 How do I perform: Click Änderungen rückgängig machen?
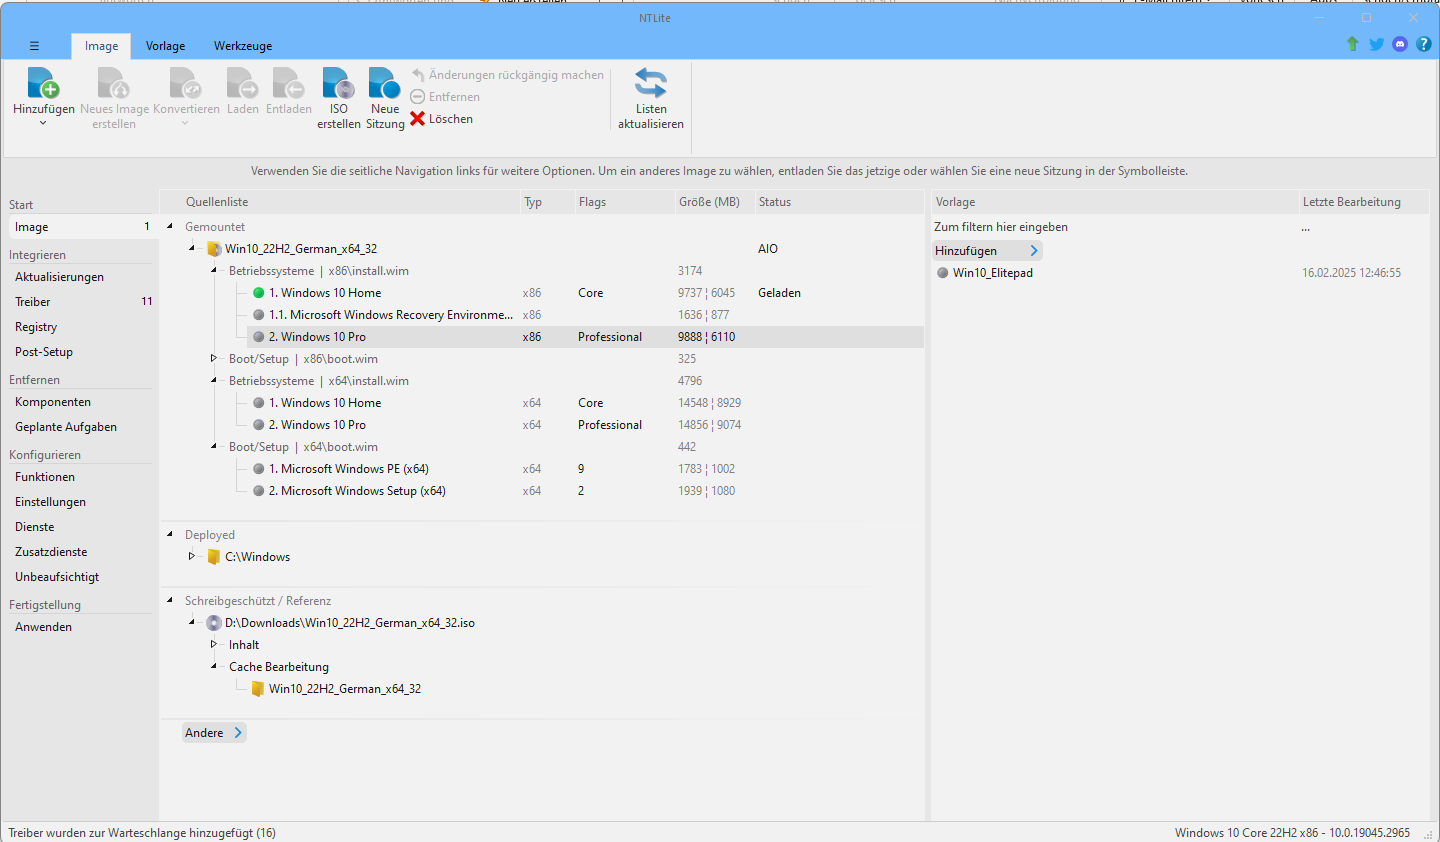[x=508, y=75]
